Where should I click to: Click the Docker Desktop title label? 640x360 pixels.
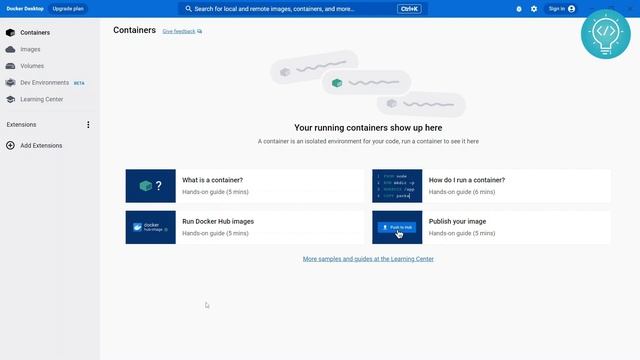pos(25,9)
